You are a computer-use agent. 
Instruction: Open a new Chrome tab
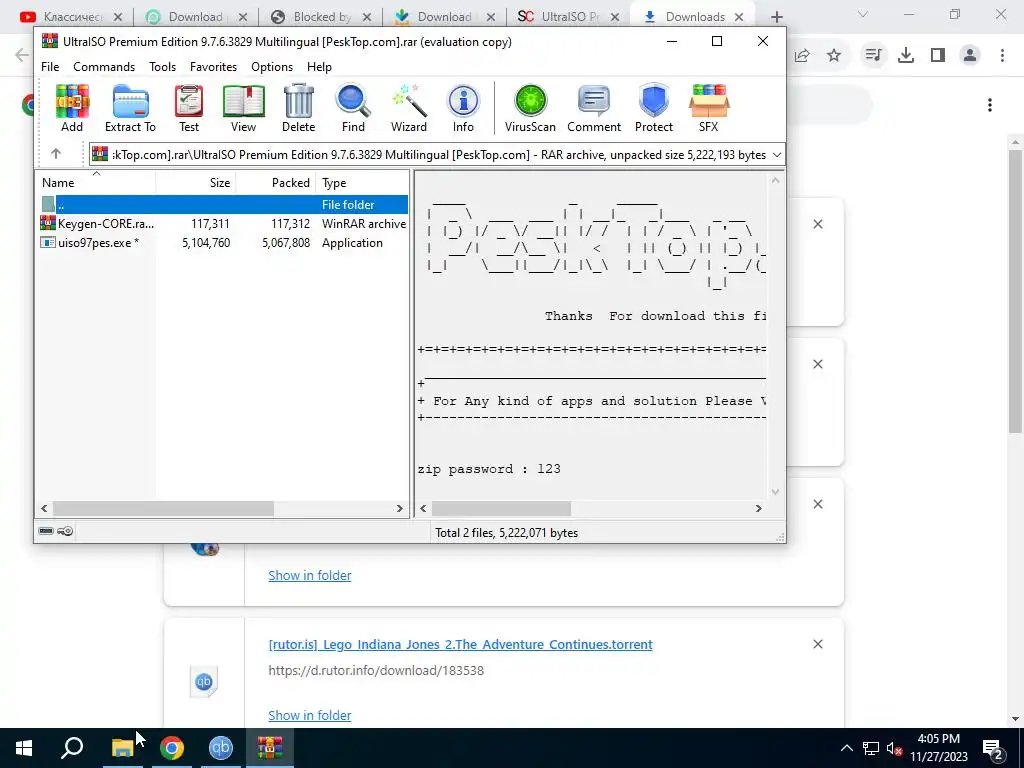(x=776, y=17)
